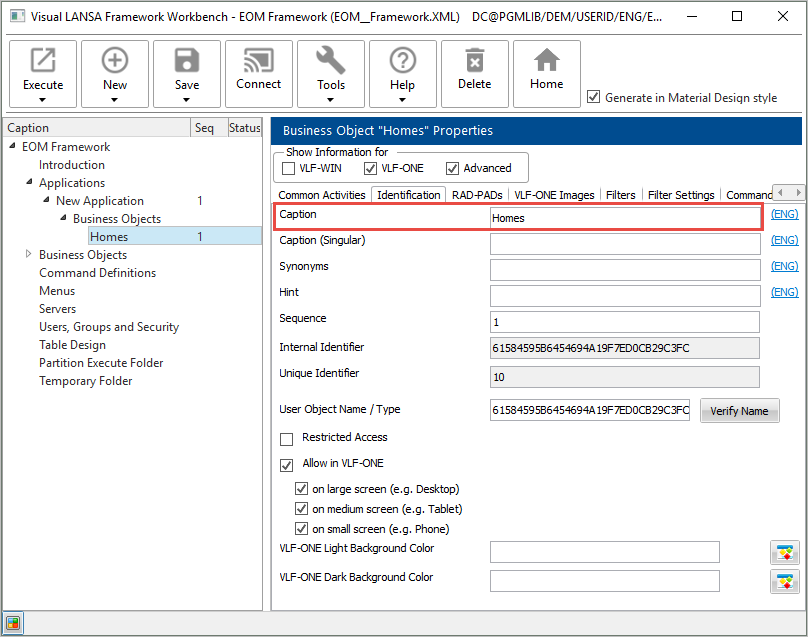Select Table Design in the tree
Viewport: 808px width, 637px height.
pos(72,345)
